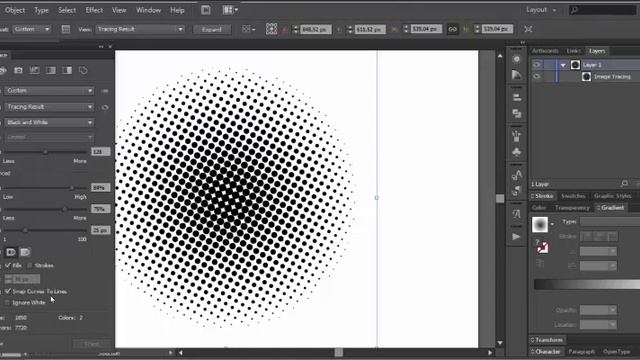Switch to the Swatches tab
The width and height of the screenshot is (640, 360).
[x=573, y=196]
